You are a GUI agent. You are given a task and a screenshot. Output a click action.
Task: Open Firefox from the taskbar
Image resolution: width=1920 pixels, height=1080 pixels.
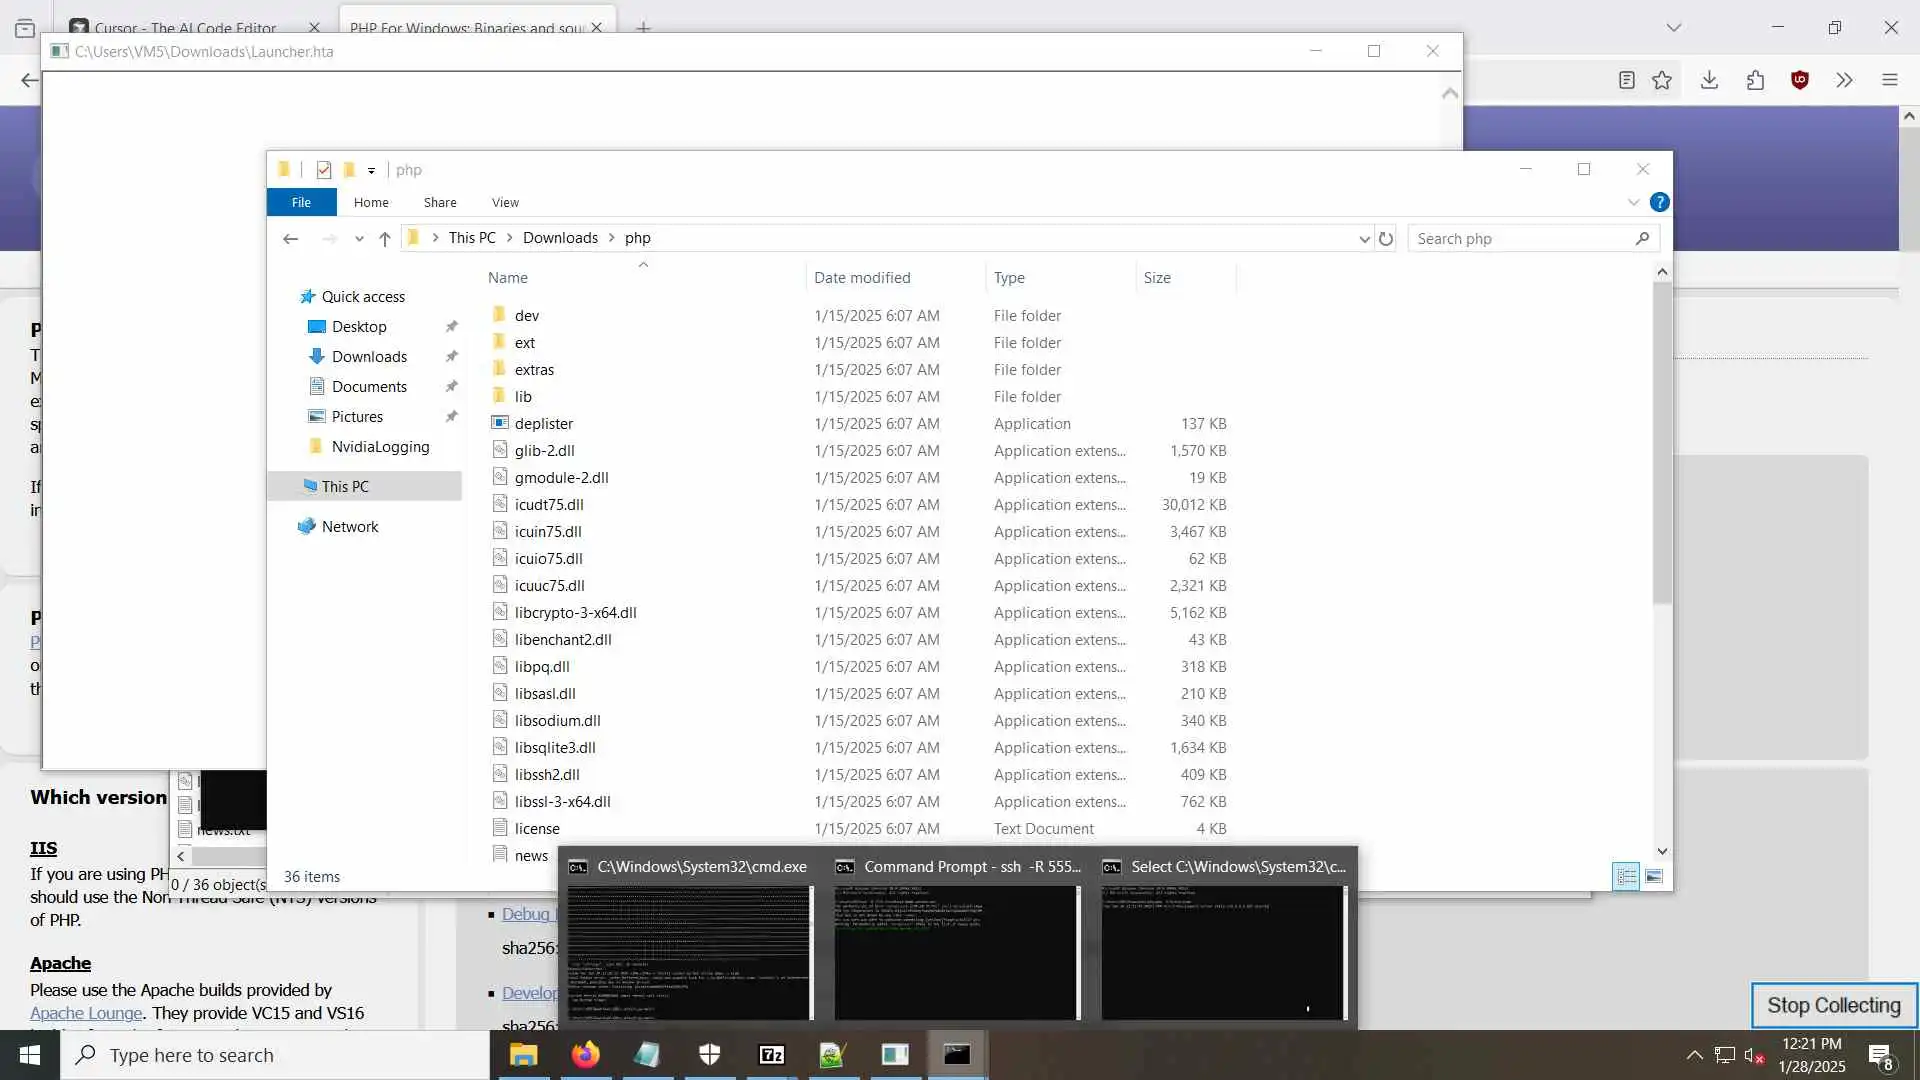585,1054
